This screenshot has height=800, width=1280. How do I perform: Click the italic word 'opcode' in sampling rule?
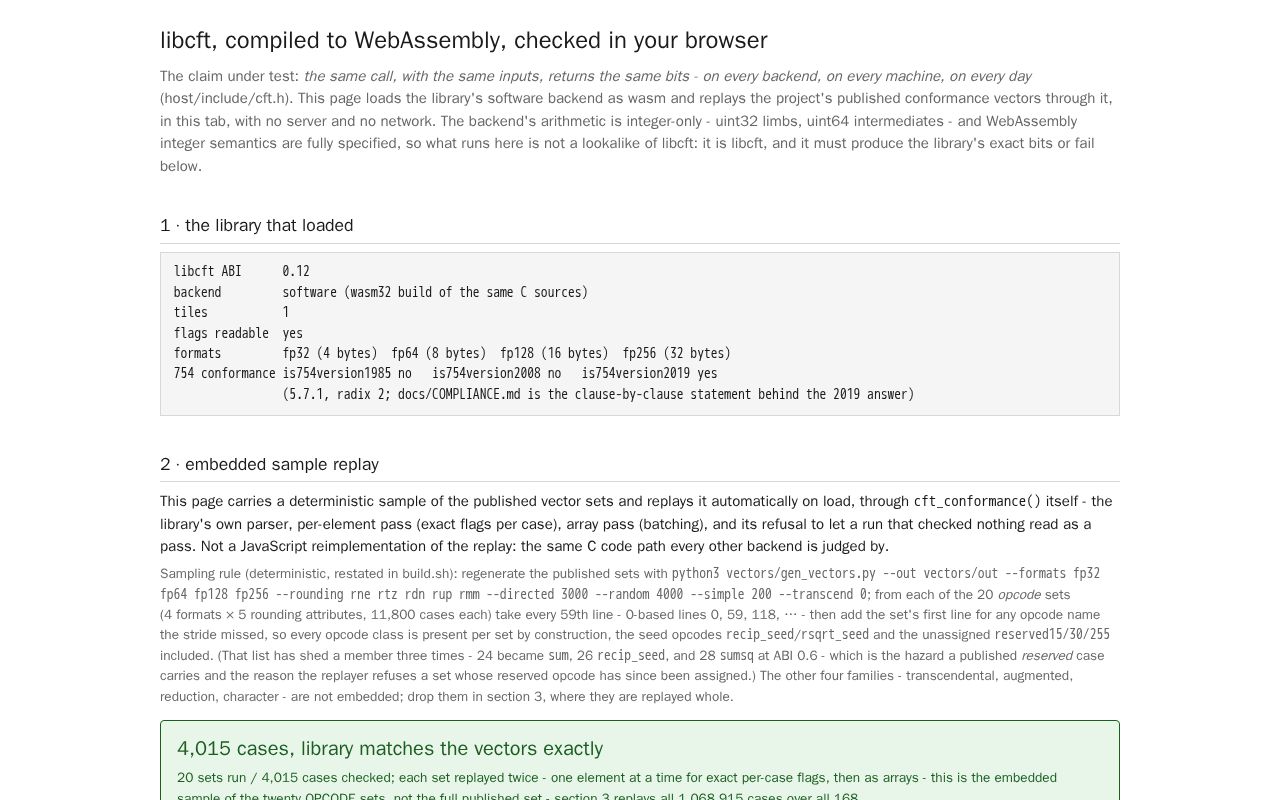coord(1019,595)
